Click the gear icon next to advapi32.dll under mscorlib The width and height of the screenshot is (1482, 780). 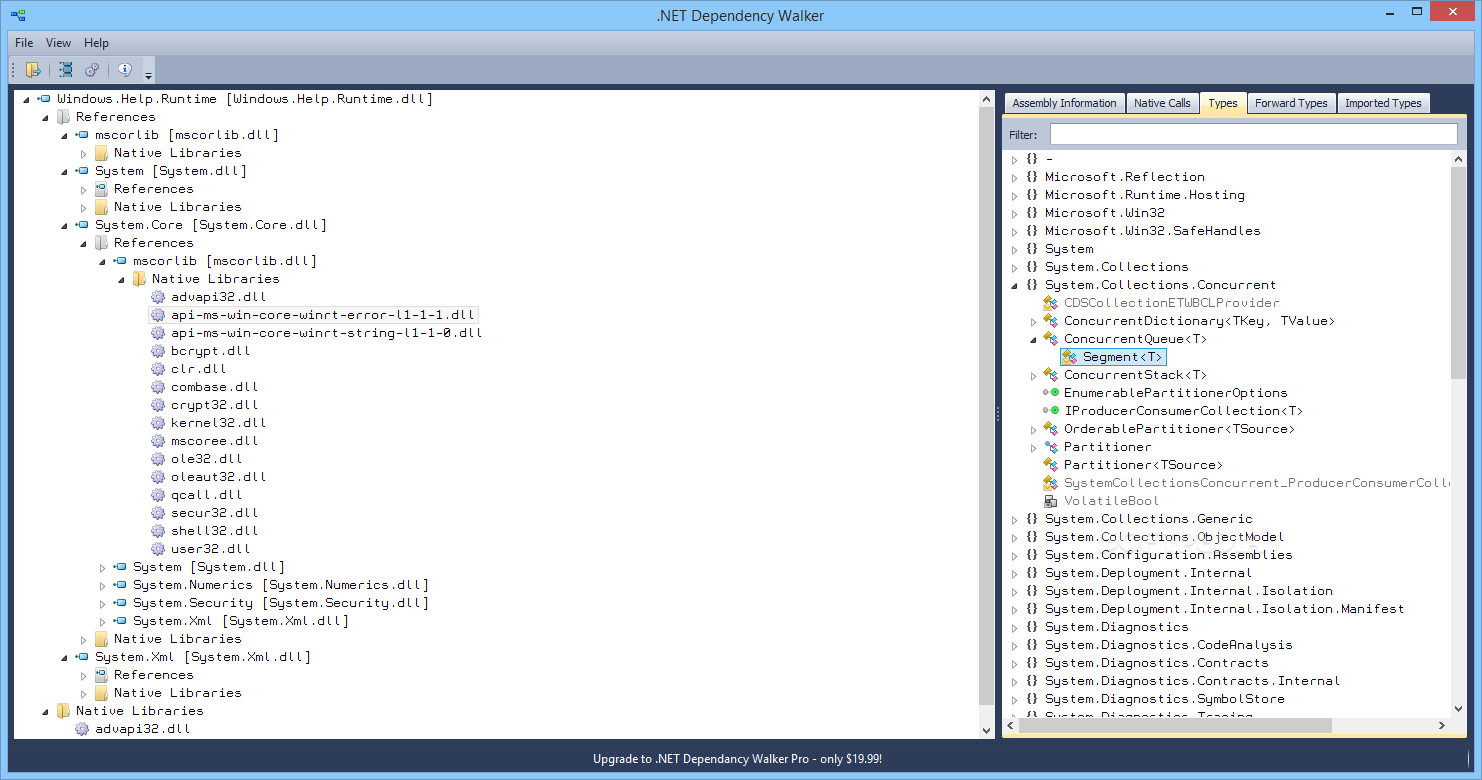(158, 297)
